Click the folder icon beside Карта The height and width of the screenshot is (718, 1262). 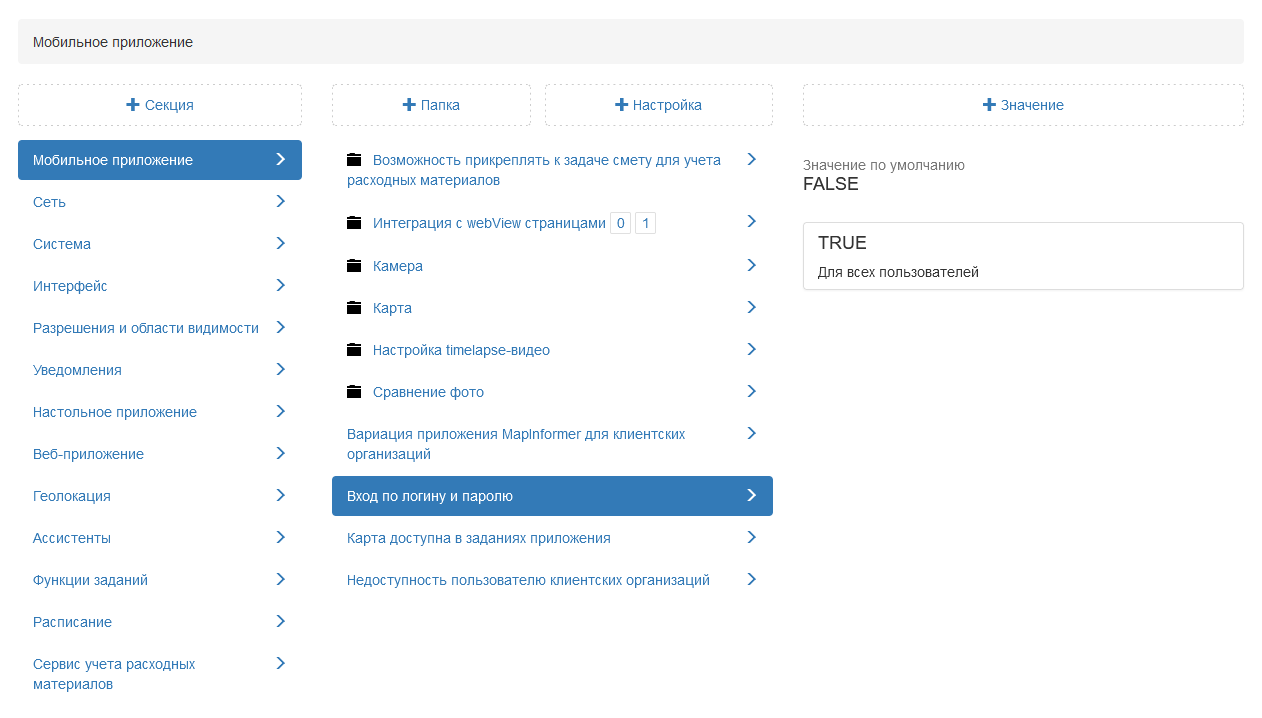[354, 308]
